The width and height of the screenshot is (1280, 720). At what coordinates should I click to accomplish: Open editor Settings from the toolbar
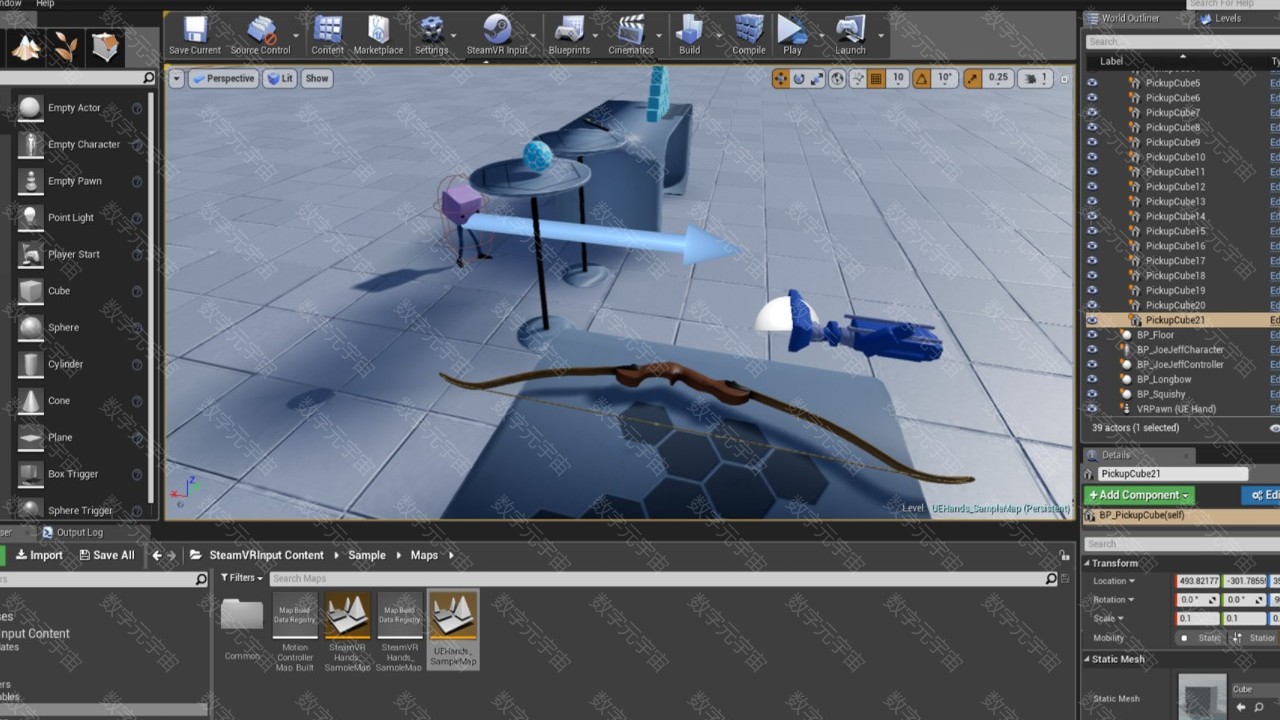point(431,35)
